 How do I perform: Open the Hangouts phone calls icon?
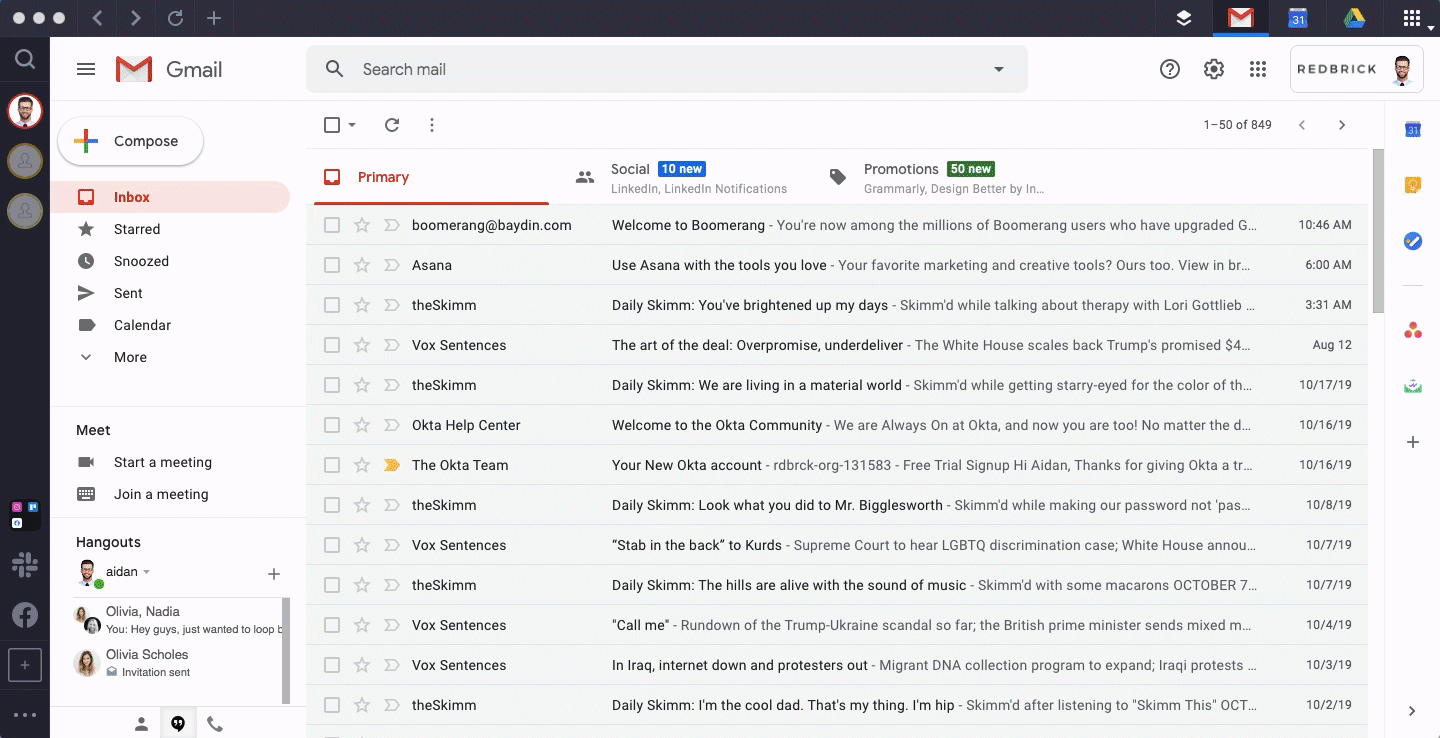215,724
